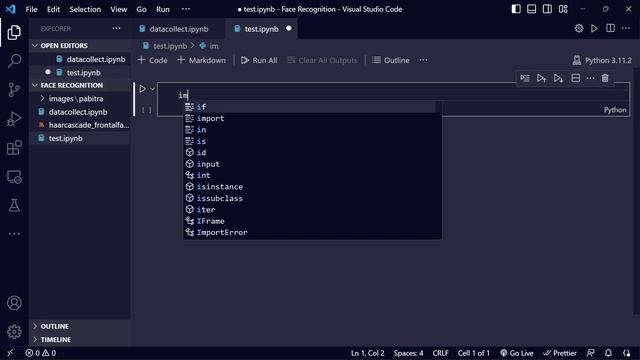Customize layout button in title bar
The image size is (640, 360).
click(563, 9)
